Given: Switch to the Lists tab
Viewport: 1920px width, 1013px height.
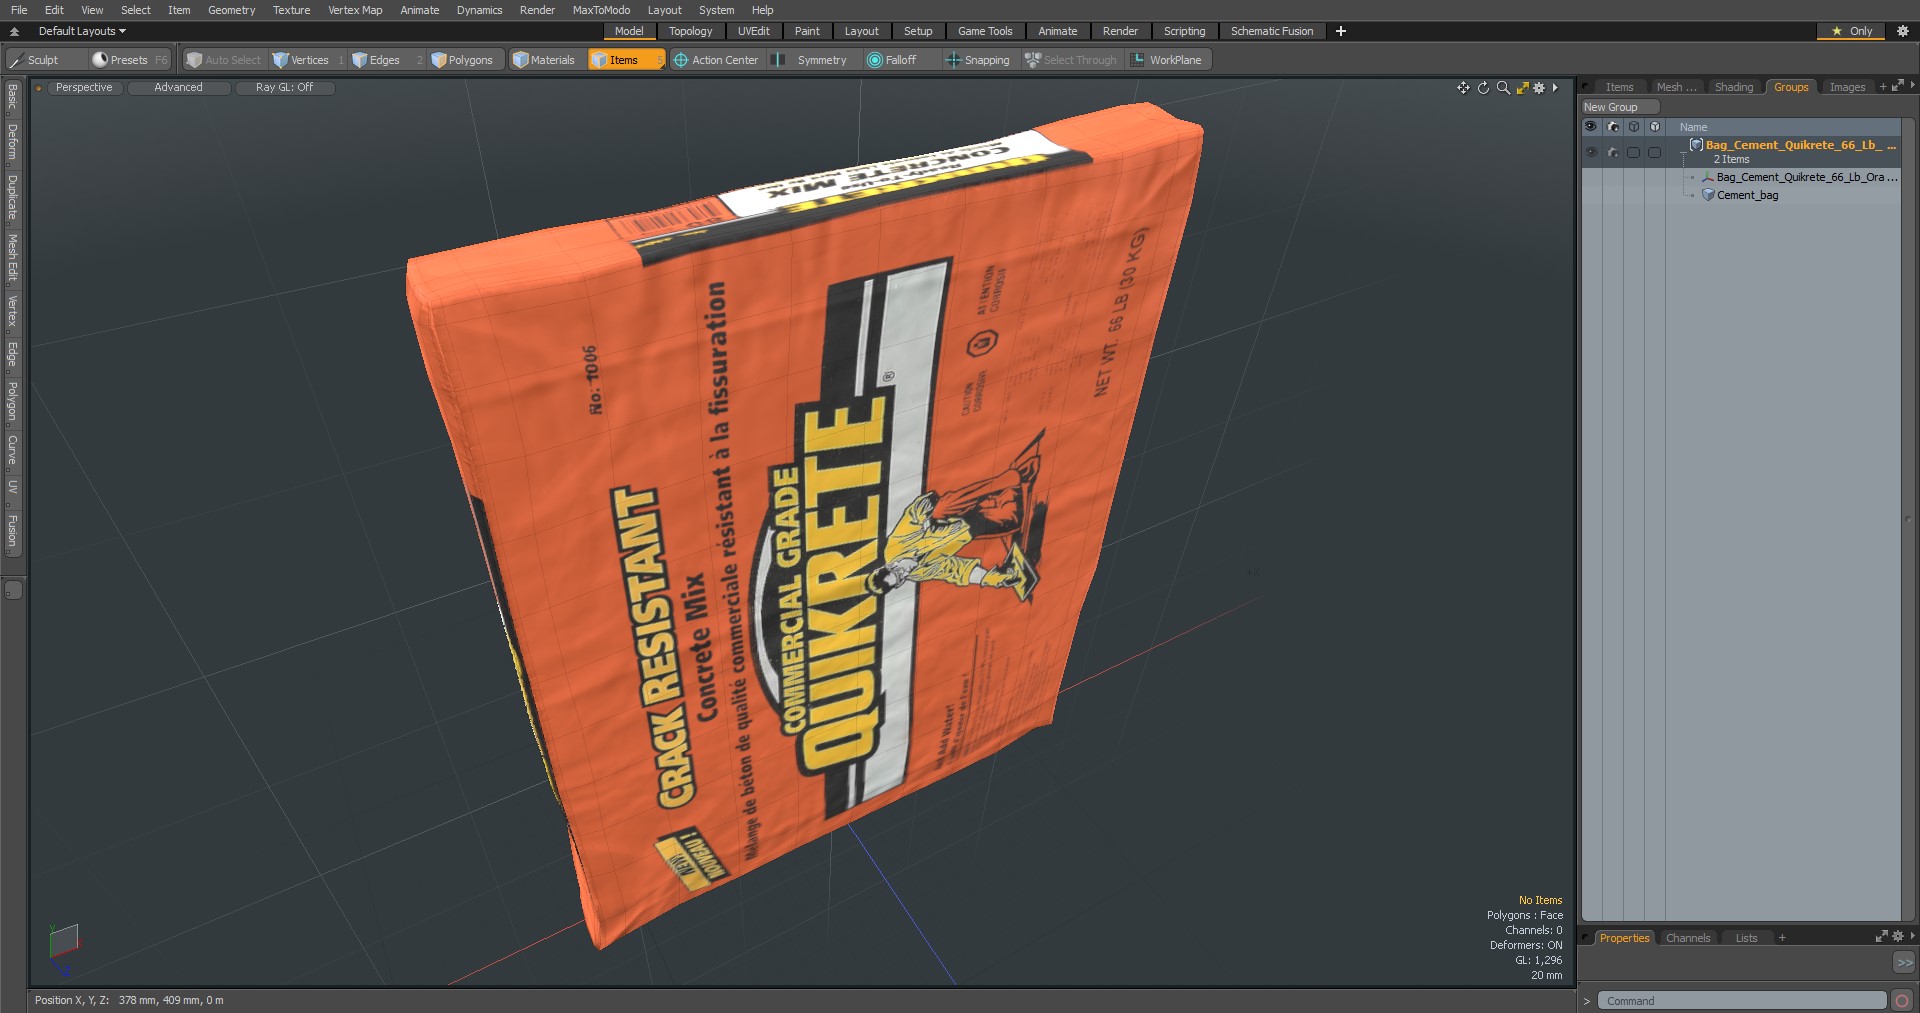Looking at the screenshot, I should coord(1746,938).
